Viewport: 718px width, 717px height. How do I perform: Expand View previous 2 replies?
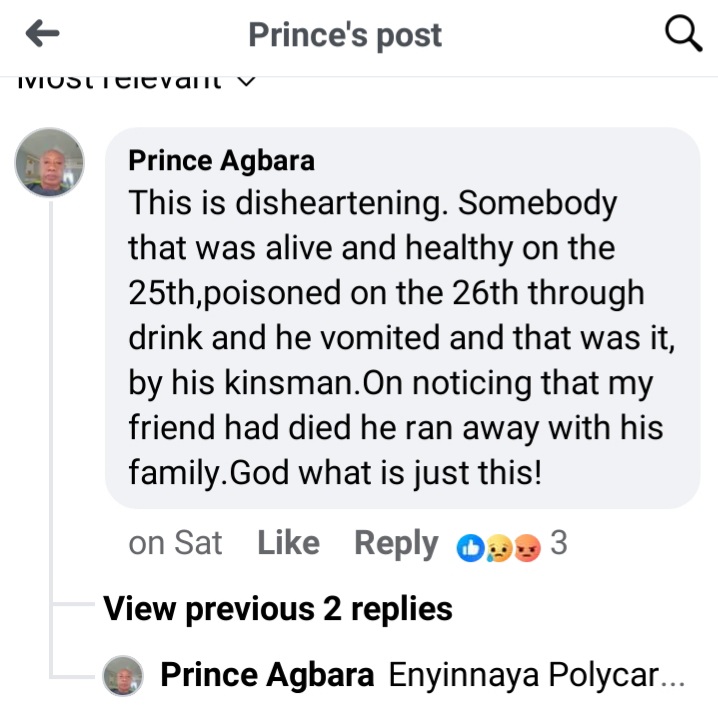point(278,608)
